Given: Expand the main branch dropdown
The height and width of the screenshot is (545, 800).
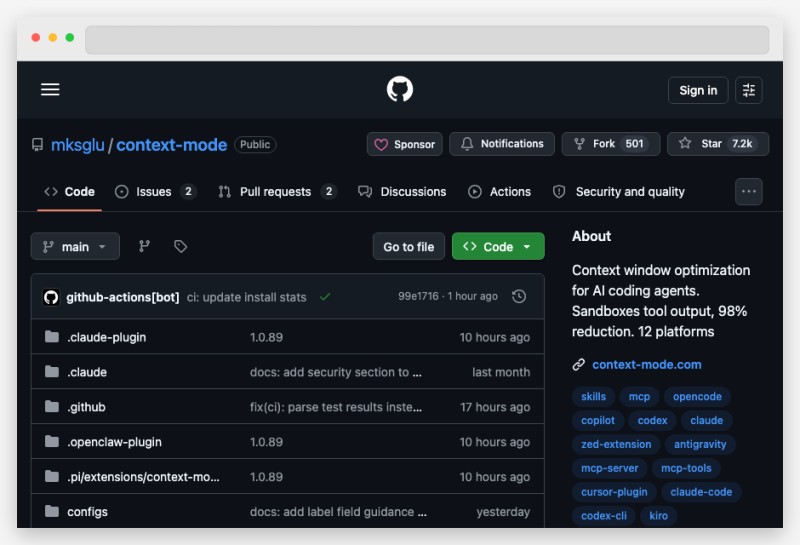Looking at the screenshot, I should coord(75,246).
